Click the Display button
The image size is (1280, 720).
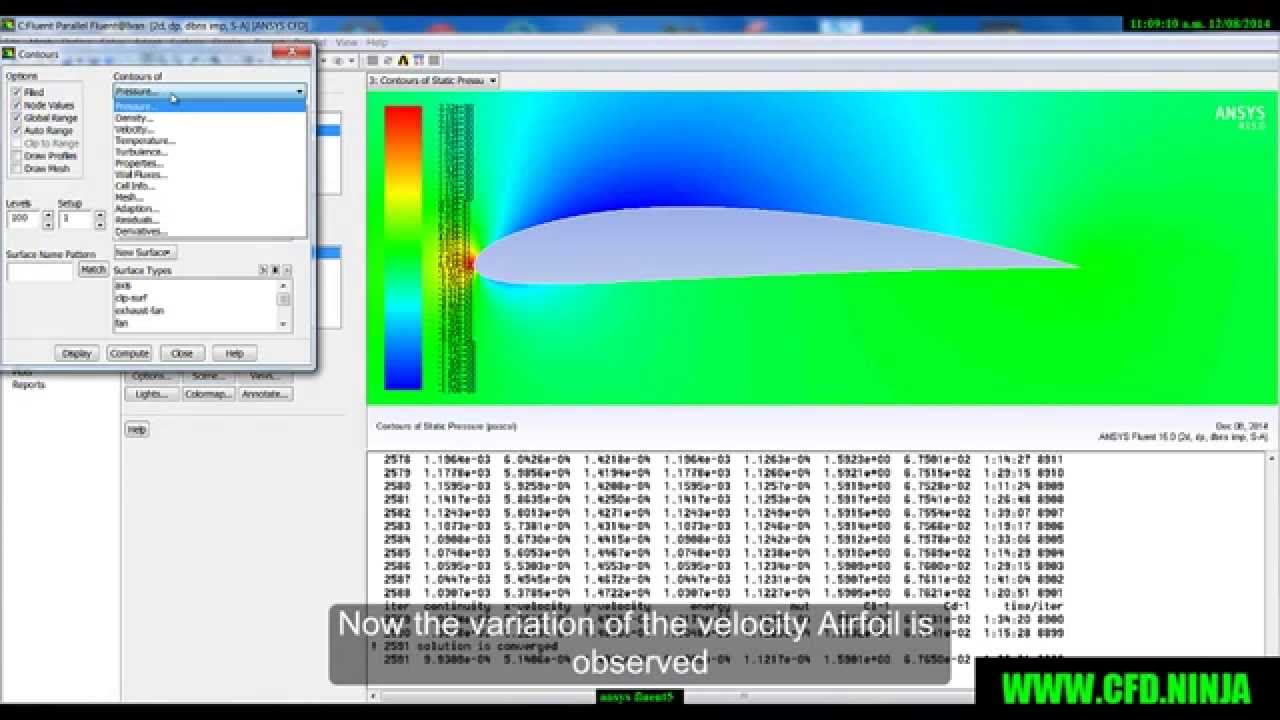tap(77, 353)
